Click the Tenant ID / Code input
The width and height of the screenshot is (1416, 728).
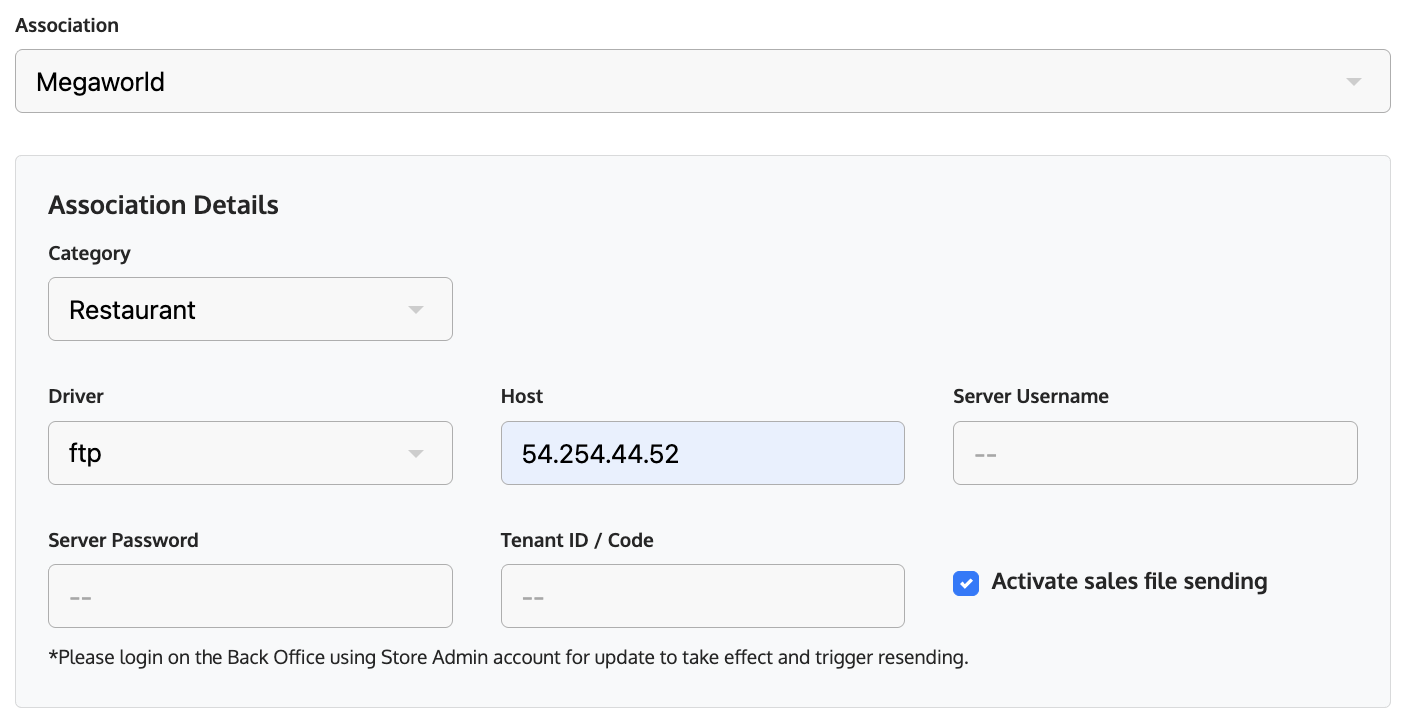702,596
